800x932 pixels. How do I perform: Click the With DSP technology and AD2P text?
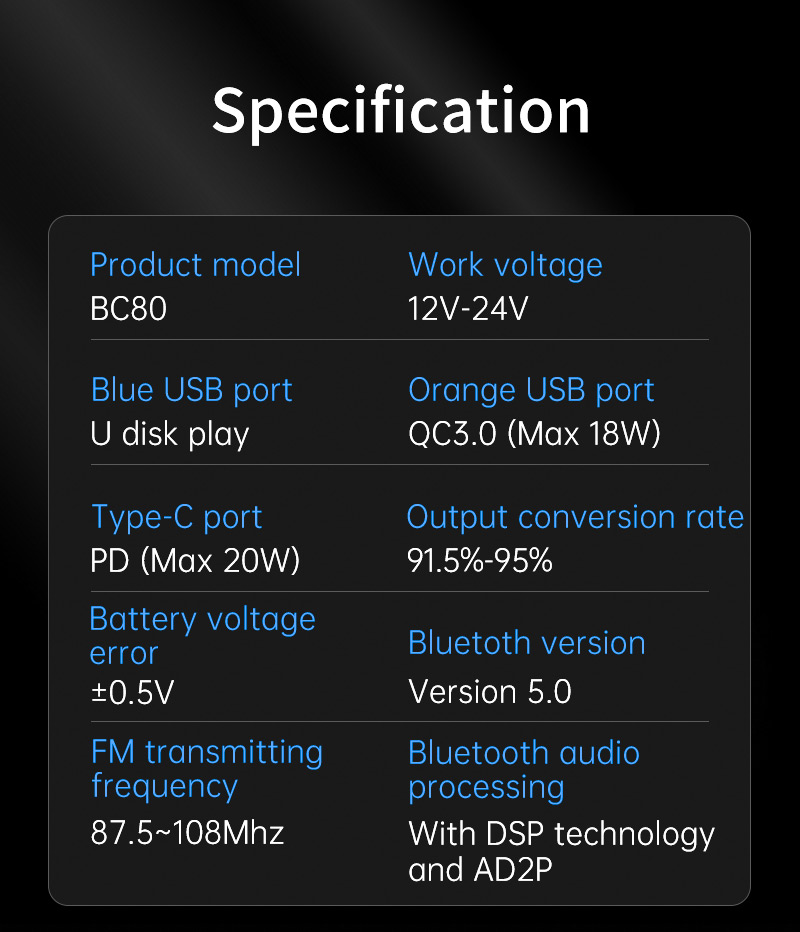click(562, 851)
